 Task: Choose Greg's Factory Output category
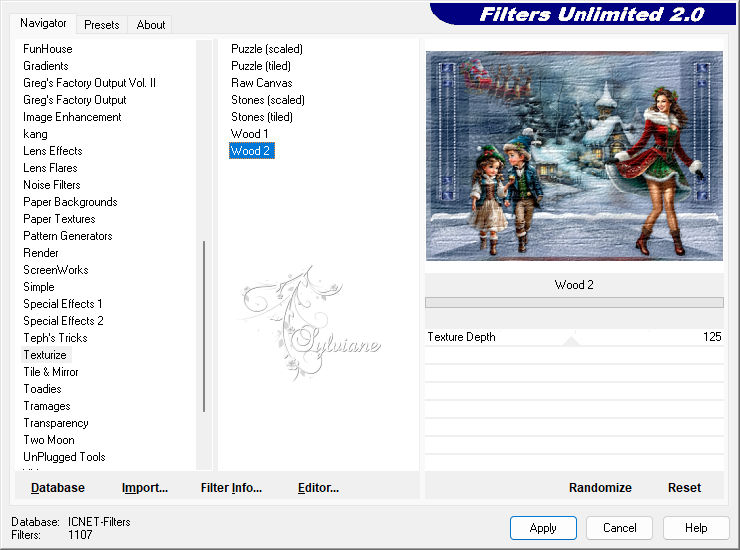(x=75, y=100)
